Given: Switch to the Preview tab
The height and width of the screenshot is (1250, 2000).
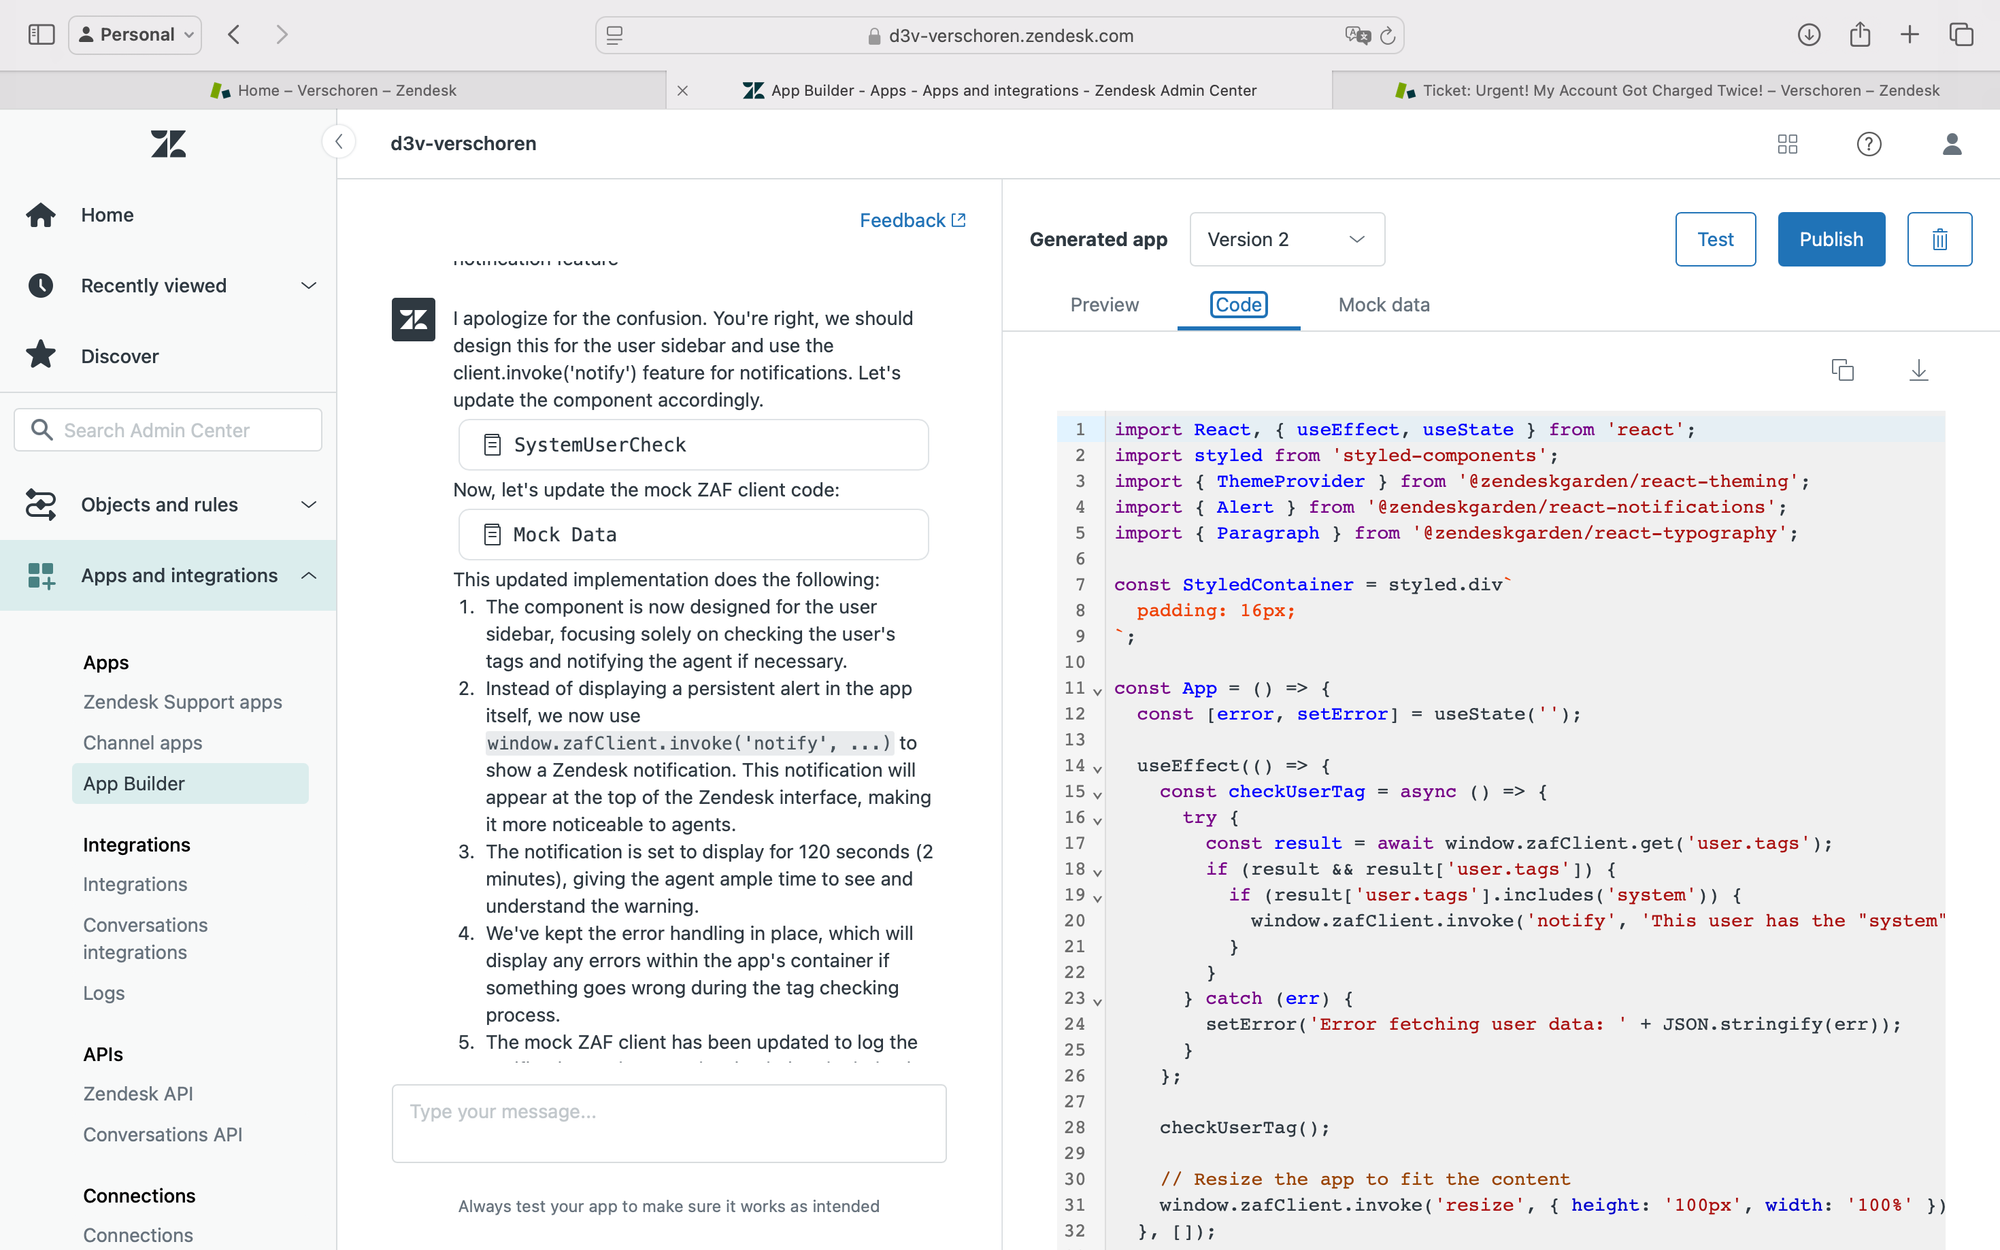Looking at the screenshot, I should pos(1104,305).
